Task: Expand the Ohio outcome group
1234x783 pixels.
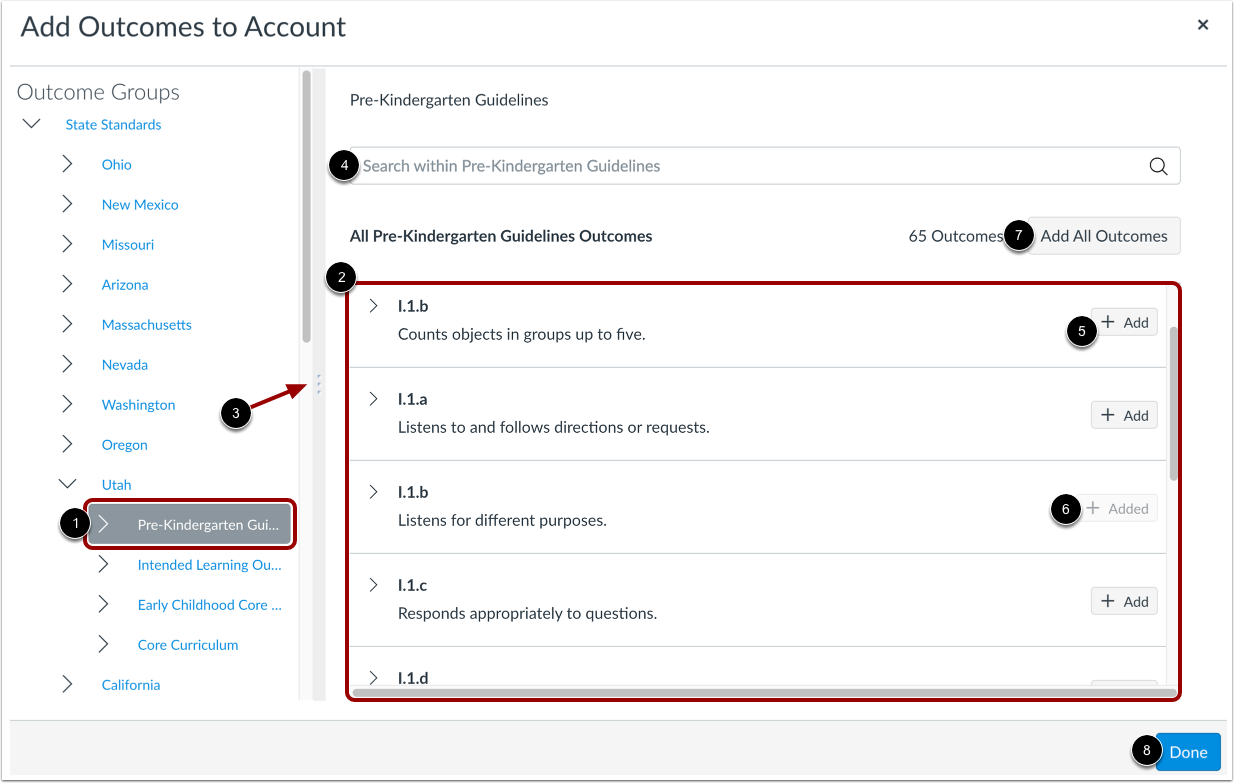Action: (x=67, y=164)
